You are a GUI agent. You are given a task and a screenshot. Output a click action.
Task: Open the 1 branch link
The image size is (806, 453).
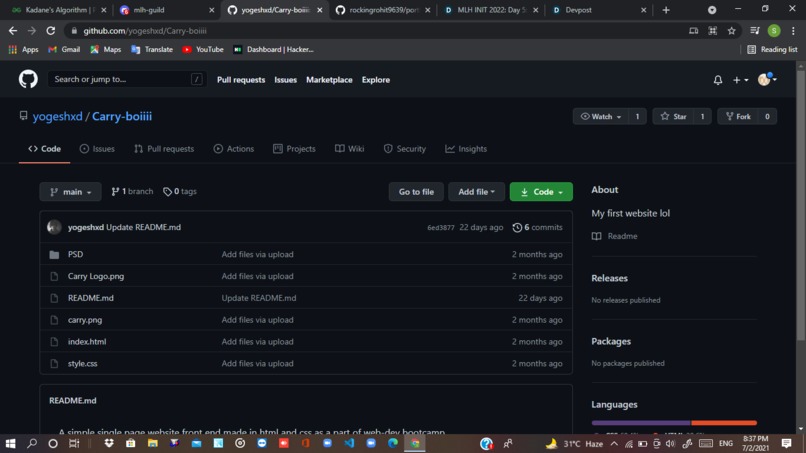pyautogui.click(x=132, y=191)
